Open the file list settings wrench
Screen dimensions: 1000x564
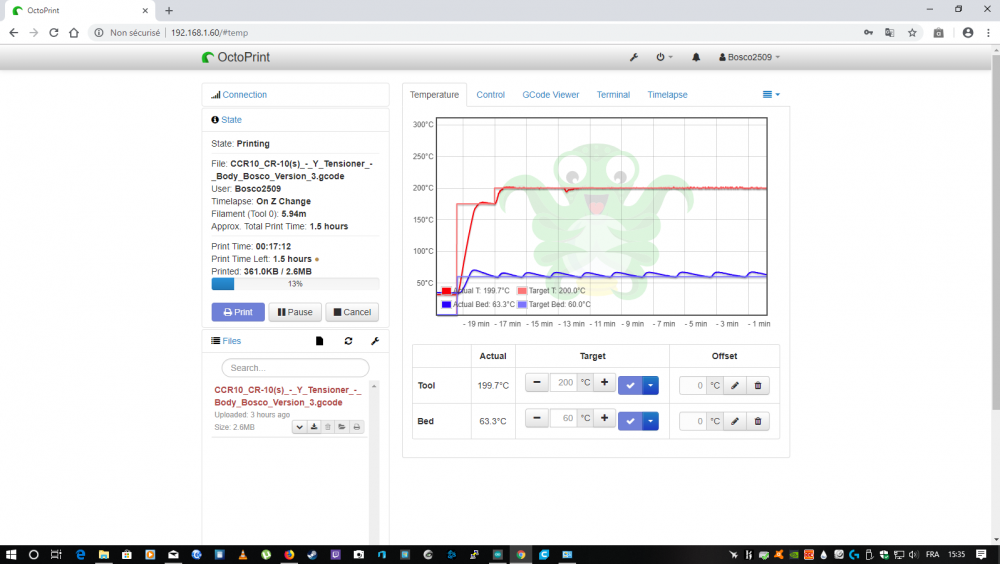point(375,341)
